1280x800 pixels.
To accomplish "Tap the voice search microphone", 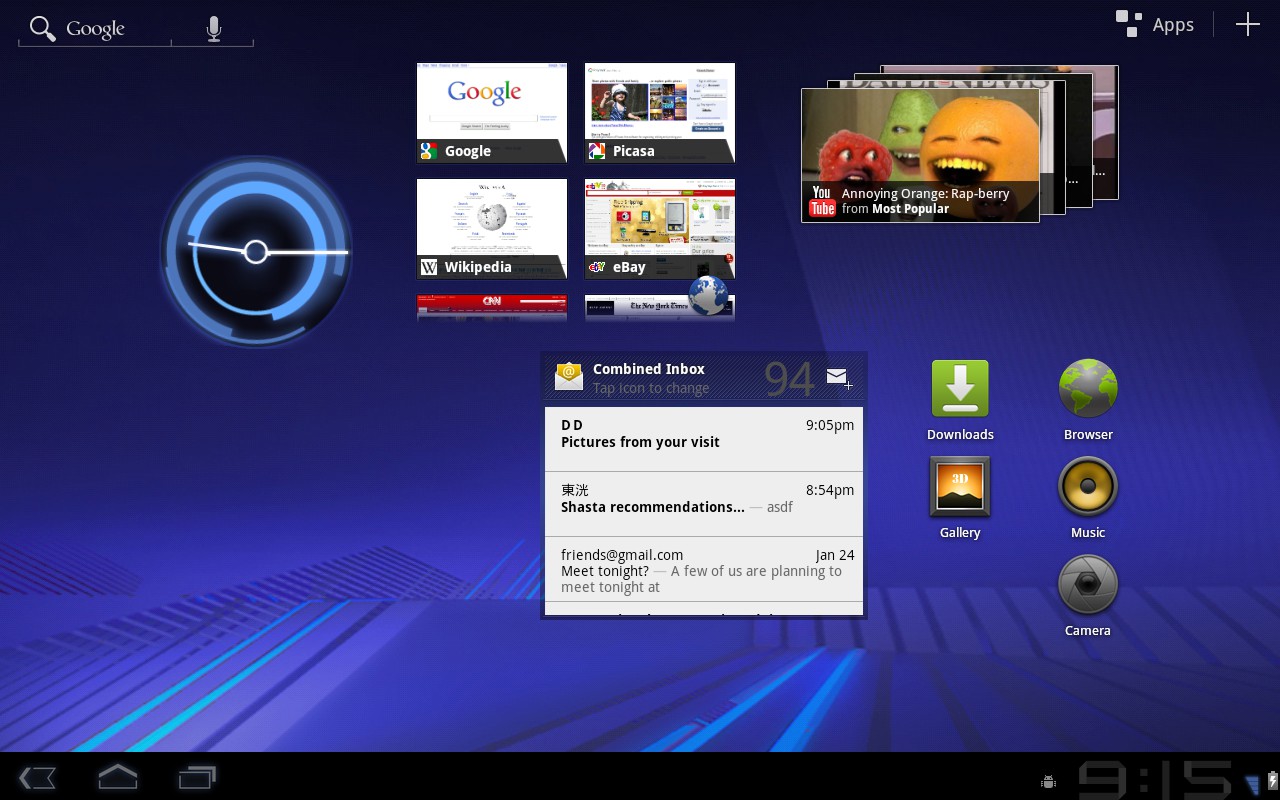I will coord(213,28).
